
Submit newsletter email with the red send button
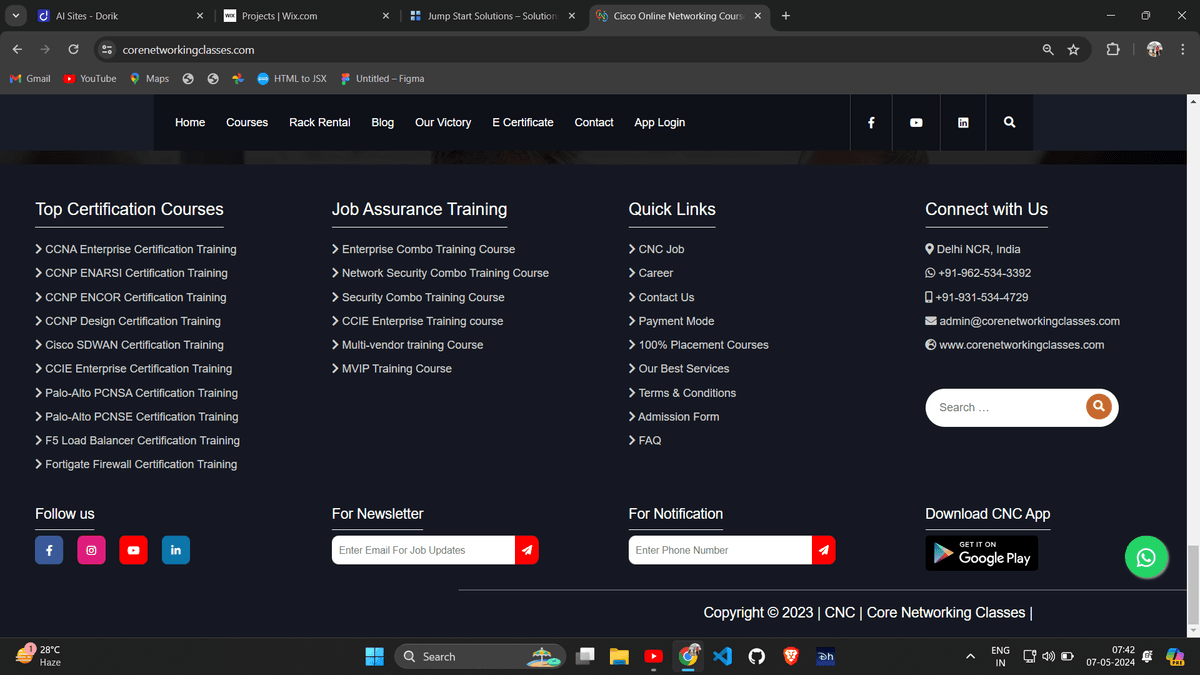(527, 550)
